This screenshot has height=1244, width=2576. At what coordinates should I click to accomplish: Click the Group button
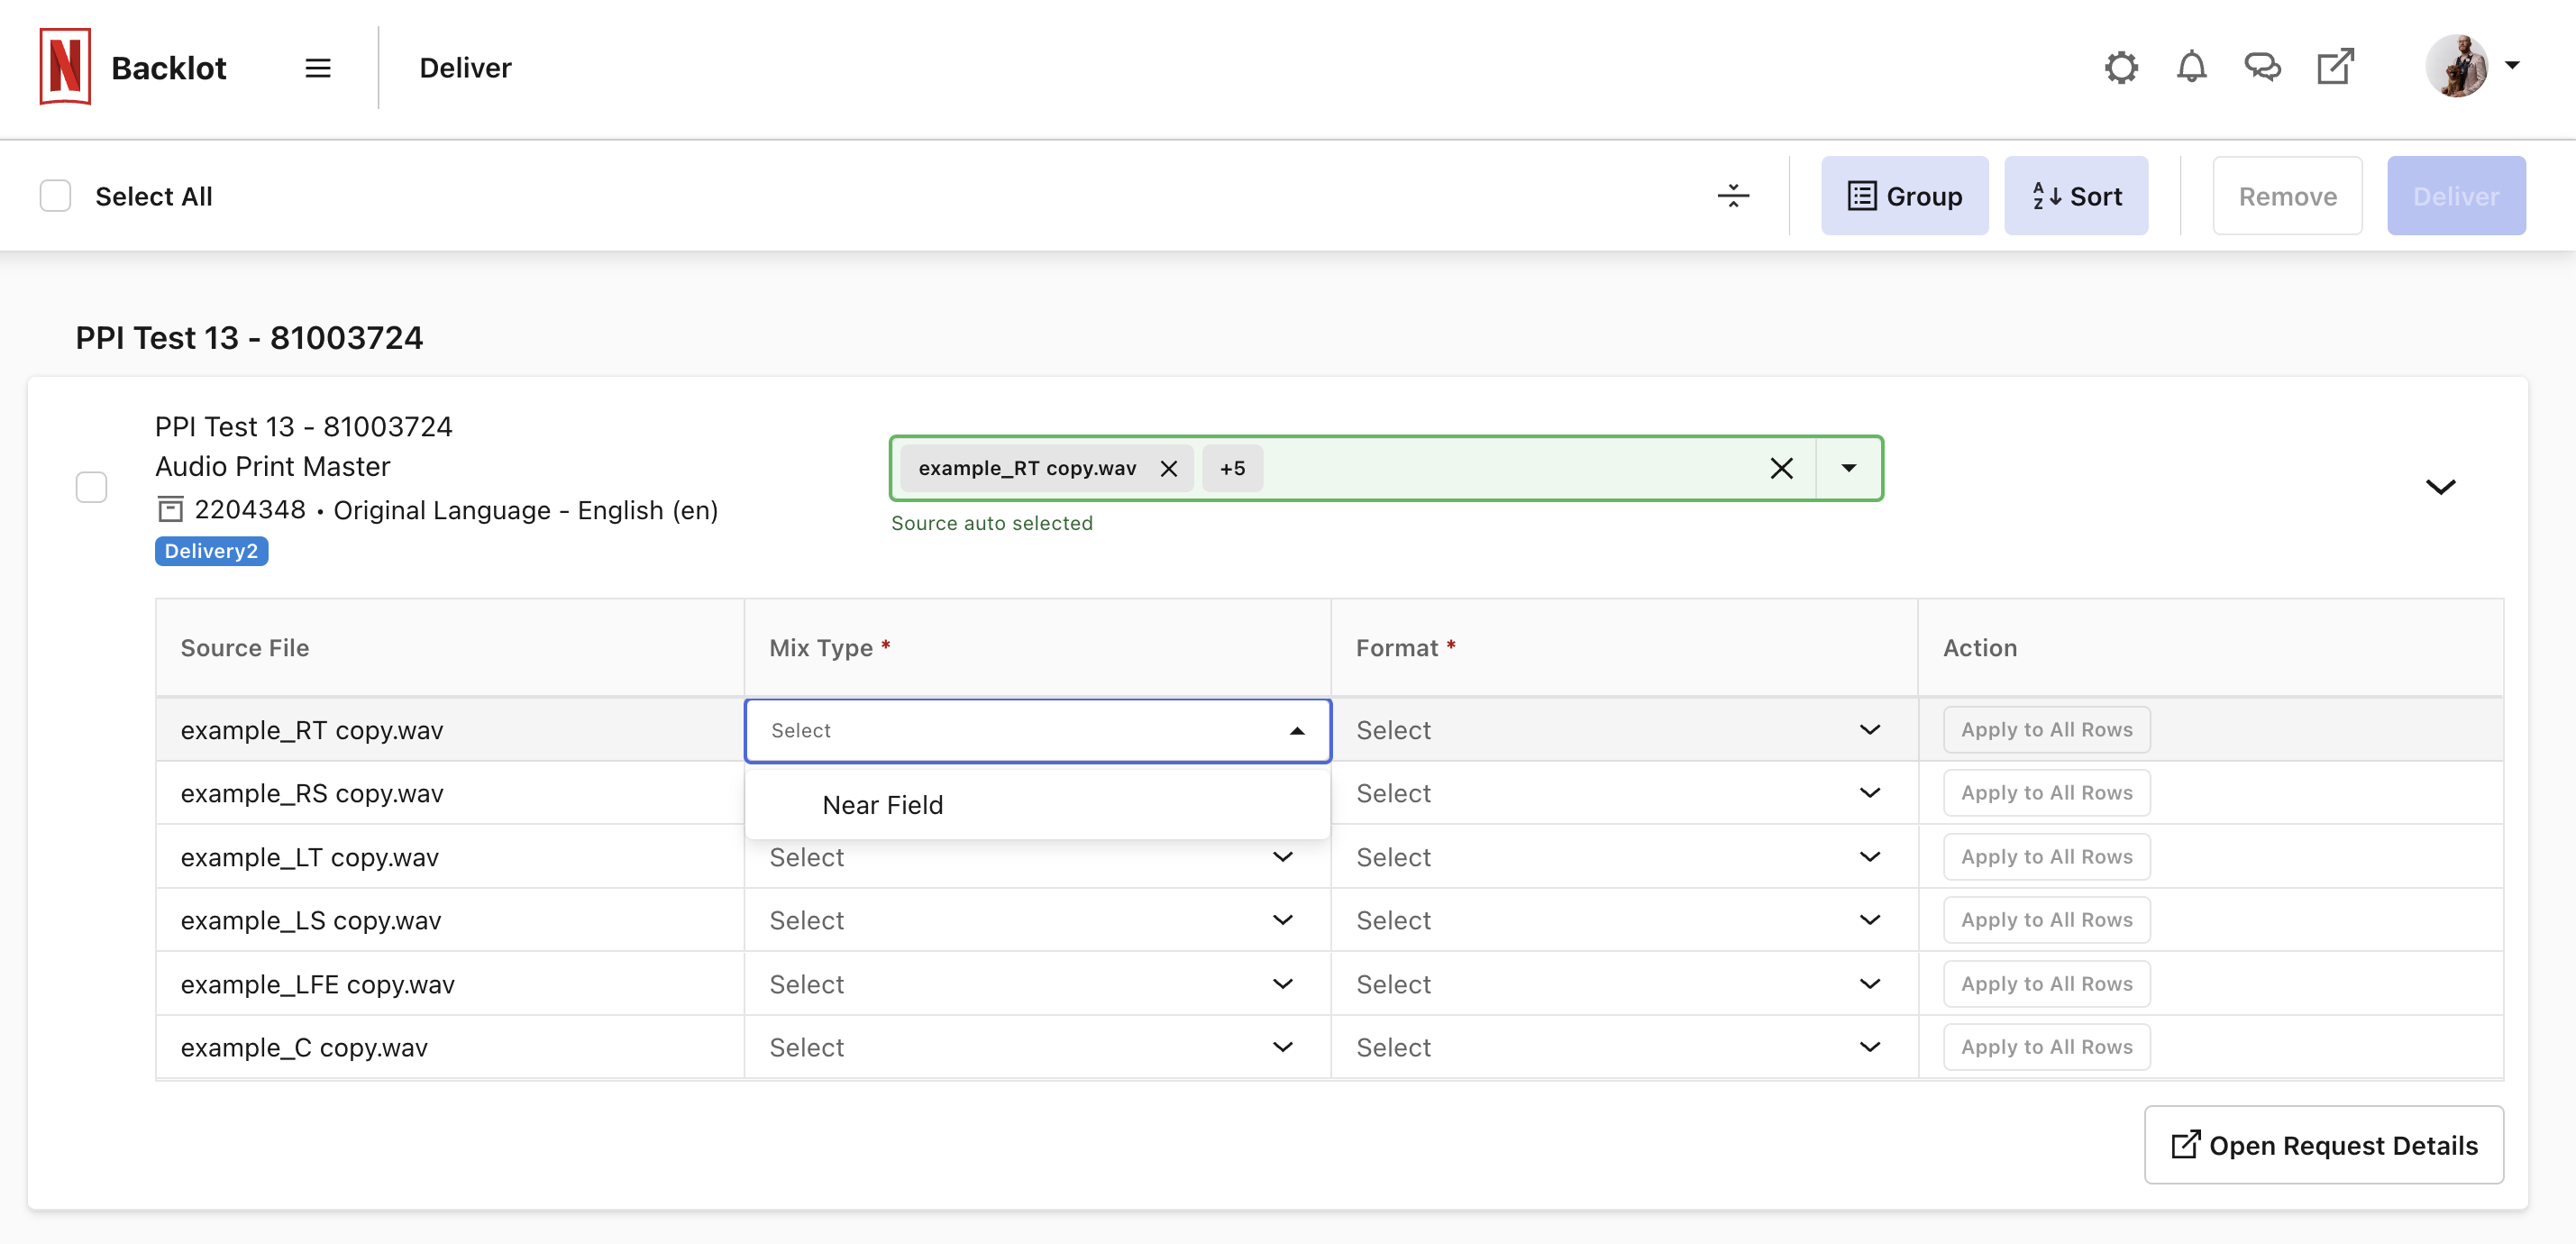coord(1904,196)
